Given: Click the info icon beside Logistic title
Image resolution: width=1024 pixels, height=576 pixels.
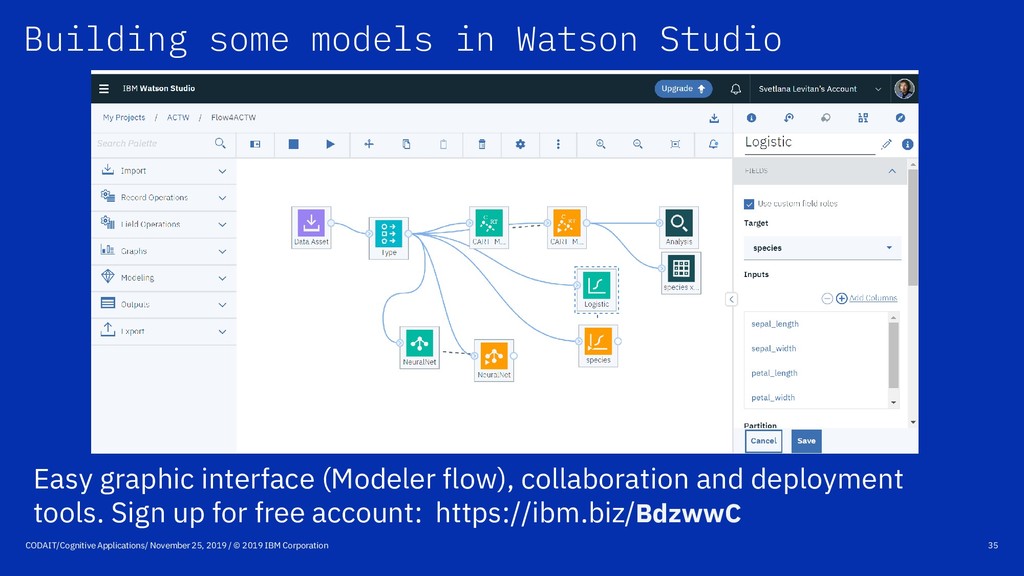Looking at the screenshot, I should coord(908,144).
